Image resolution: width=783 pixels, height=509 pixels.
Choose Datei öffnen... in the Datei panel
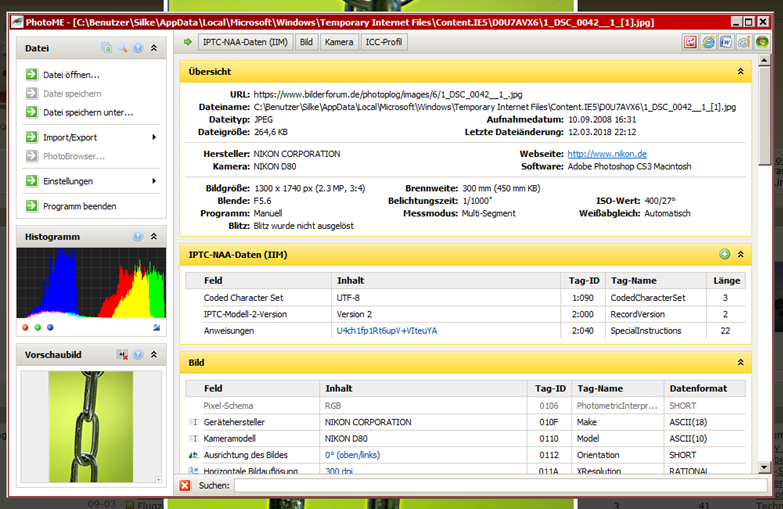(x=71, y=75)
